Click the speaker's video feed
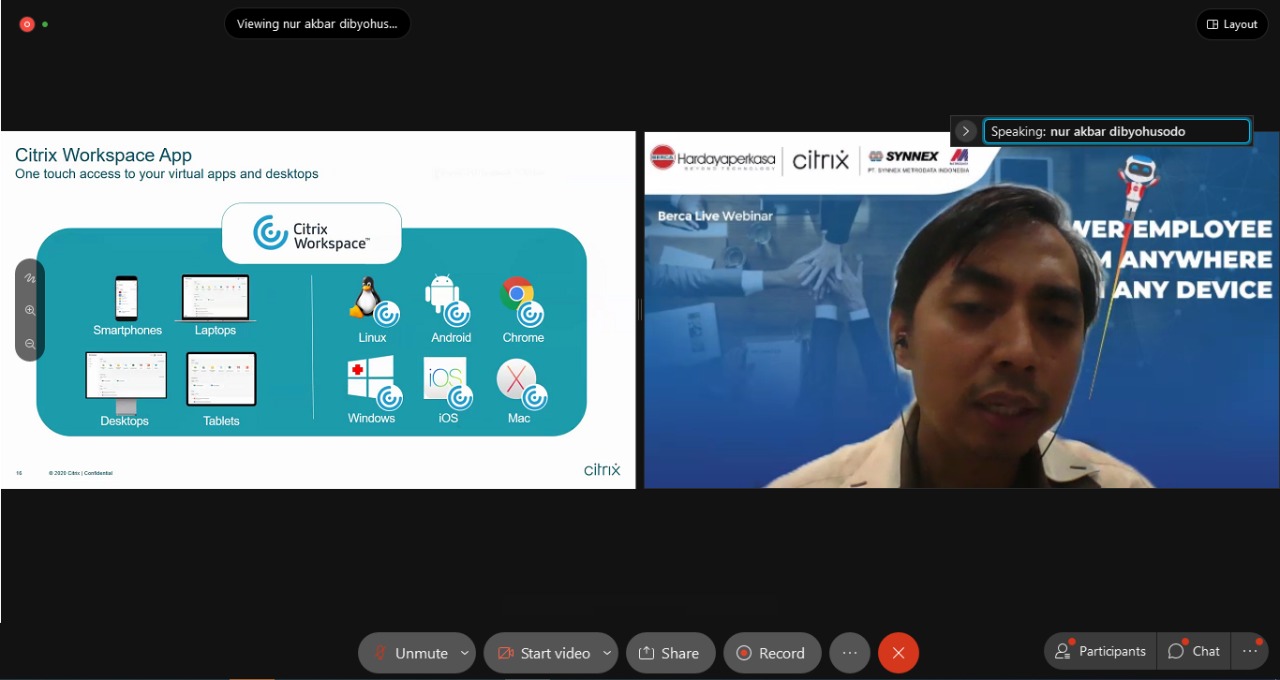This screenshot has width=1280, height=680. pyautogui.click(x=961, y=310)
